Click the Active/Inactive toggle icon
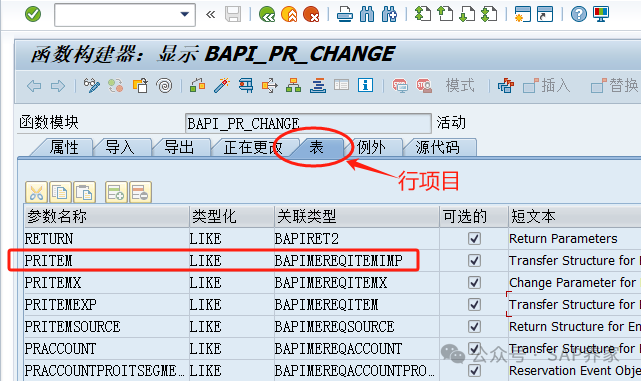Image resolution: width=641 pixels, height=381 pixels. [x=116, y=85]
